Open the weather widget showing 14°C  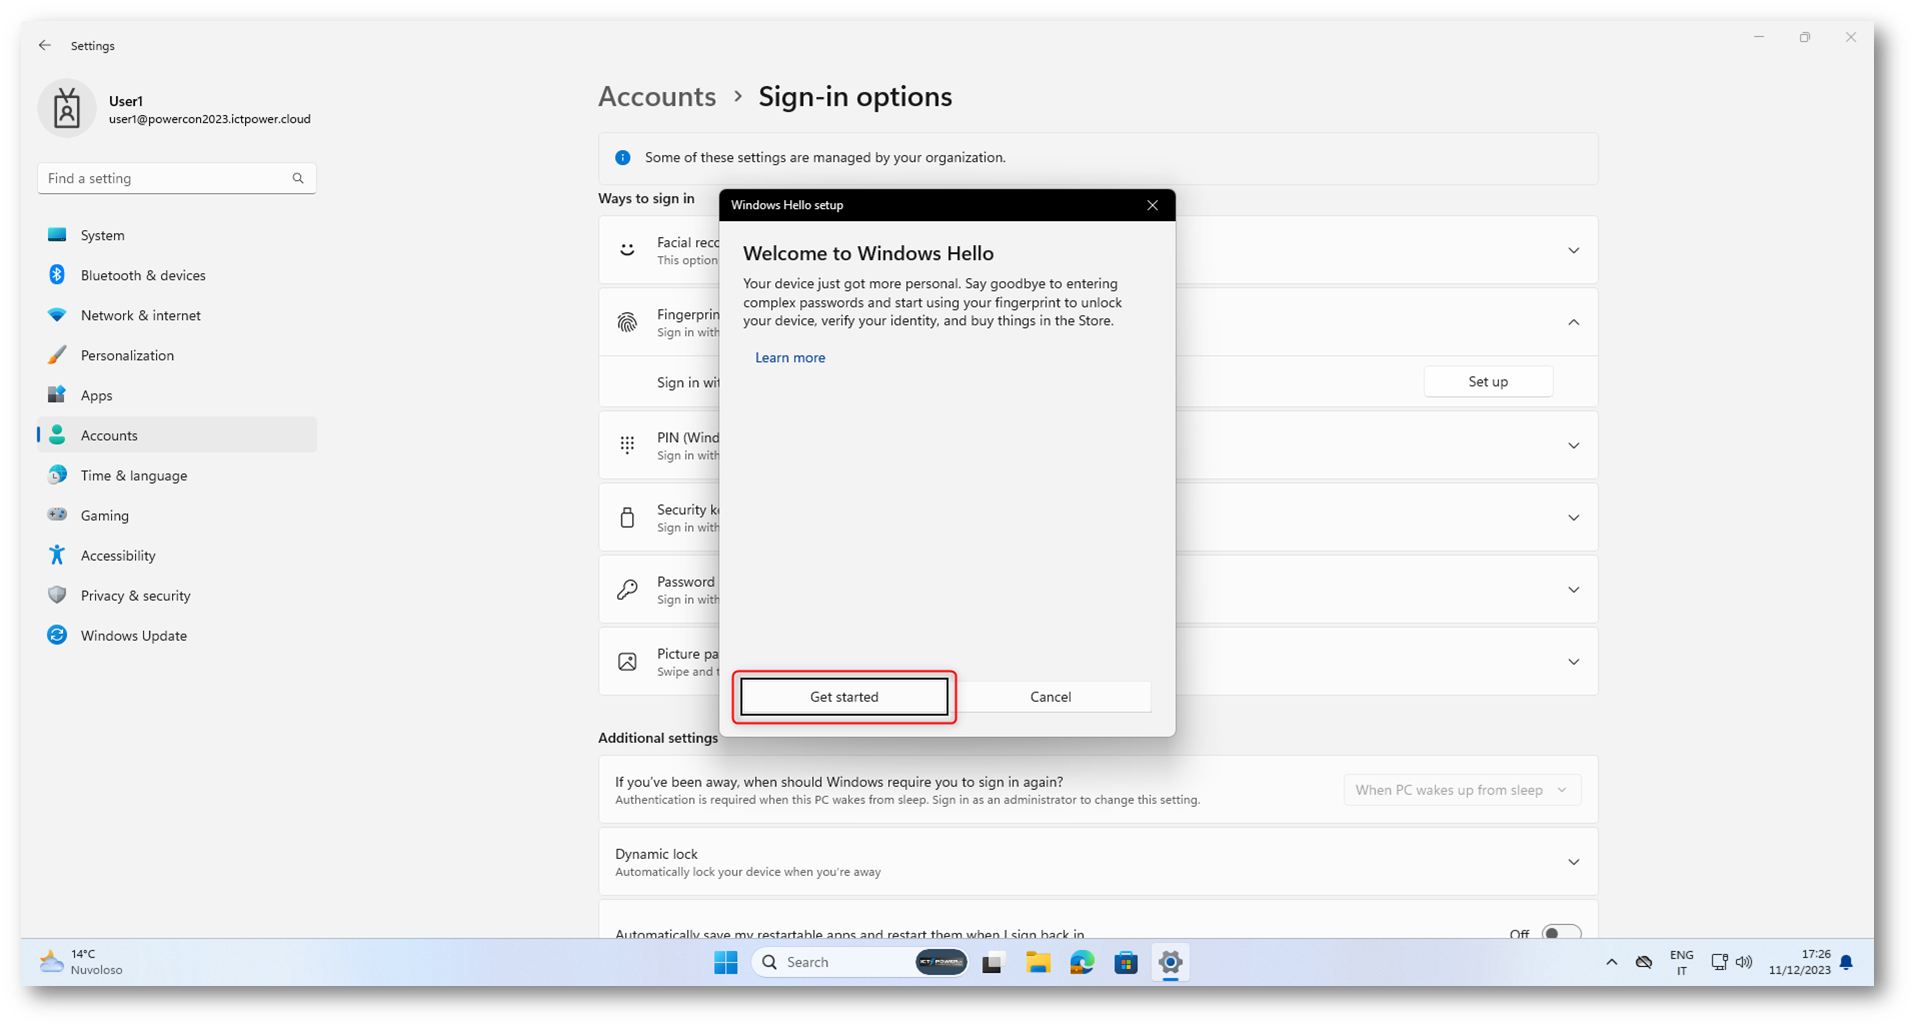coord(81,962)
